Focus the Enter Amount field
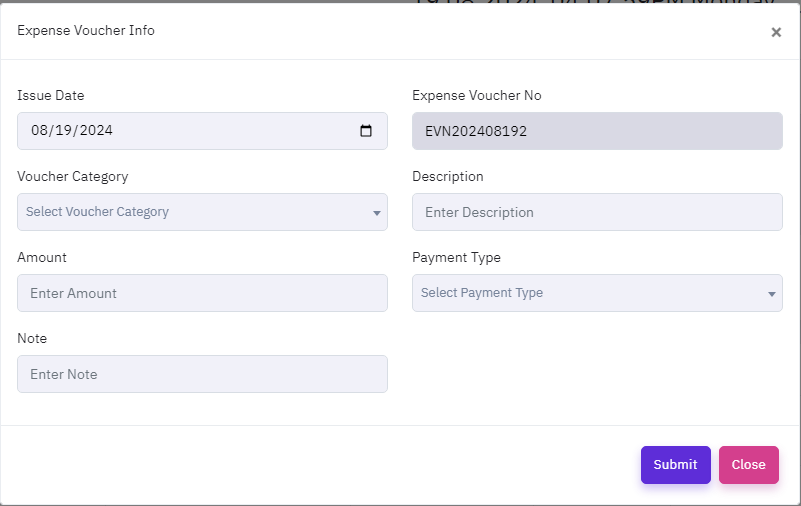Screen dimensions: 801x506 click(x=202, y=293)
